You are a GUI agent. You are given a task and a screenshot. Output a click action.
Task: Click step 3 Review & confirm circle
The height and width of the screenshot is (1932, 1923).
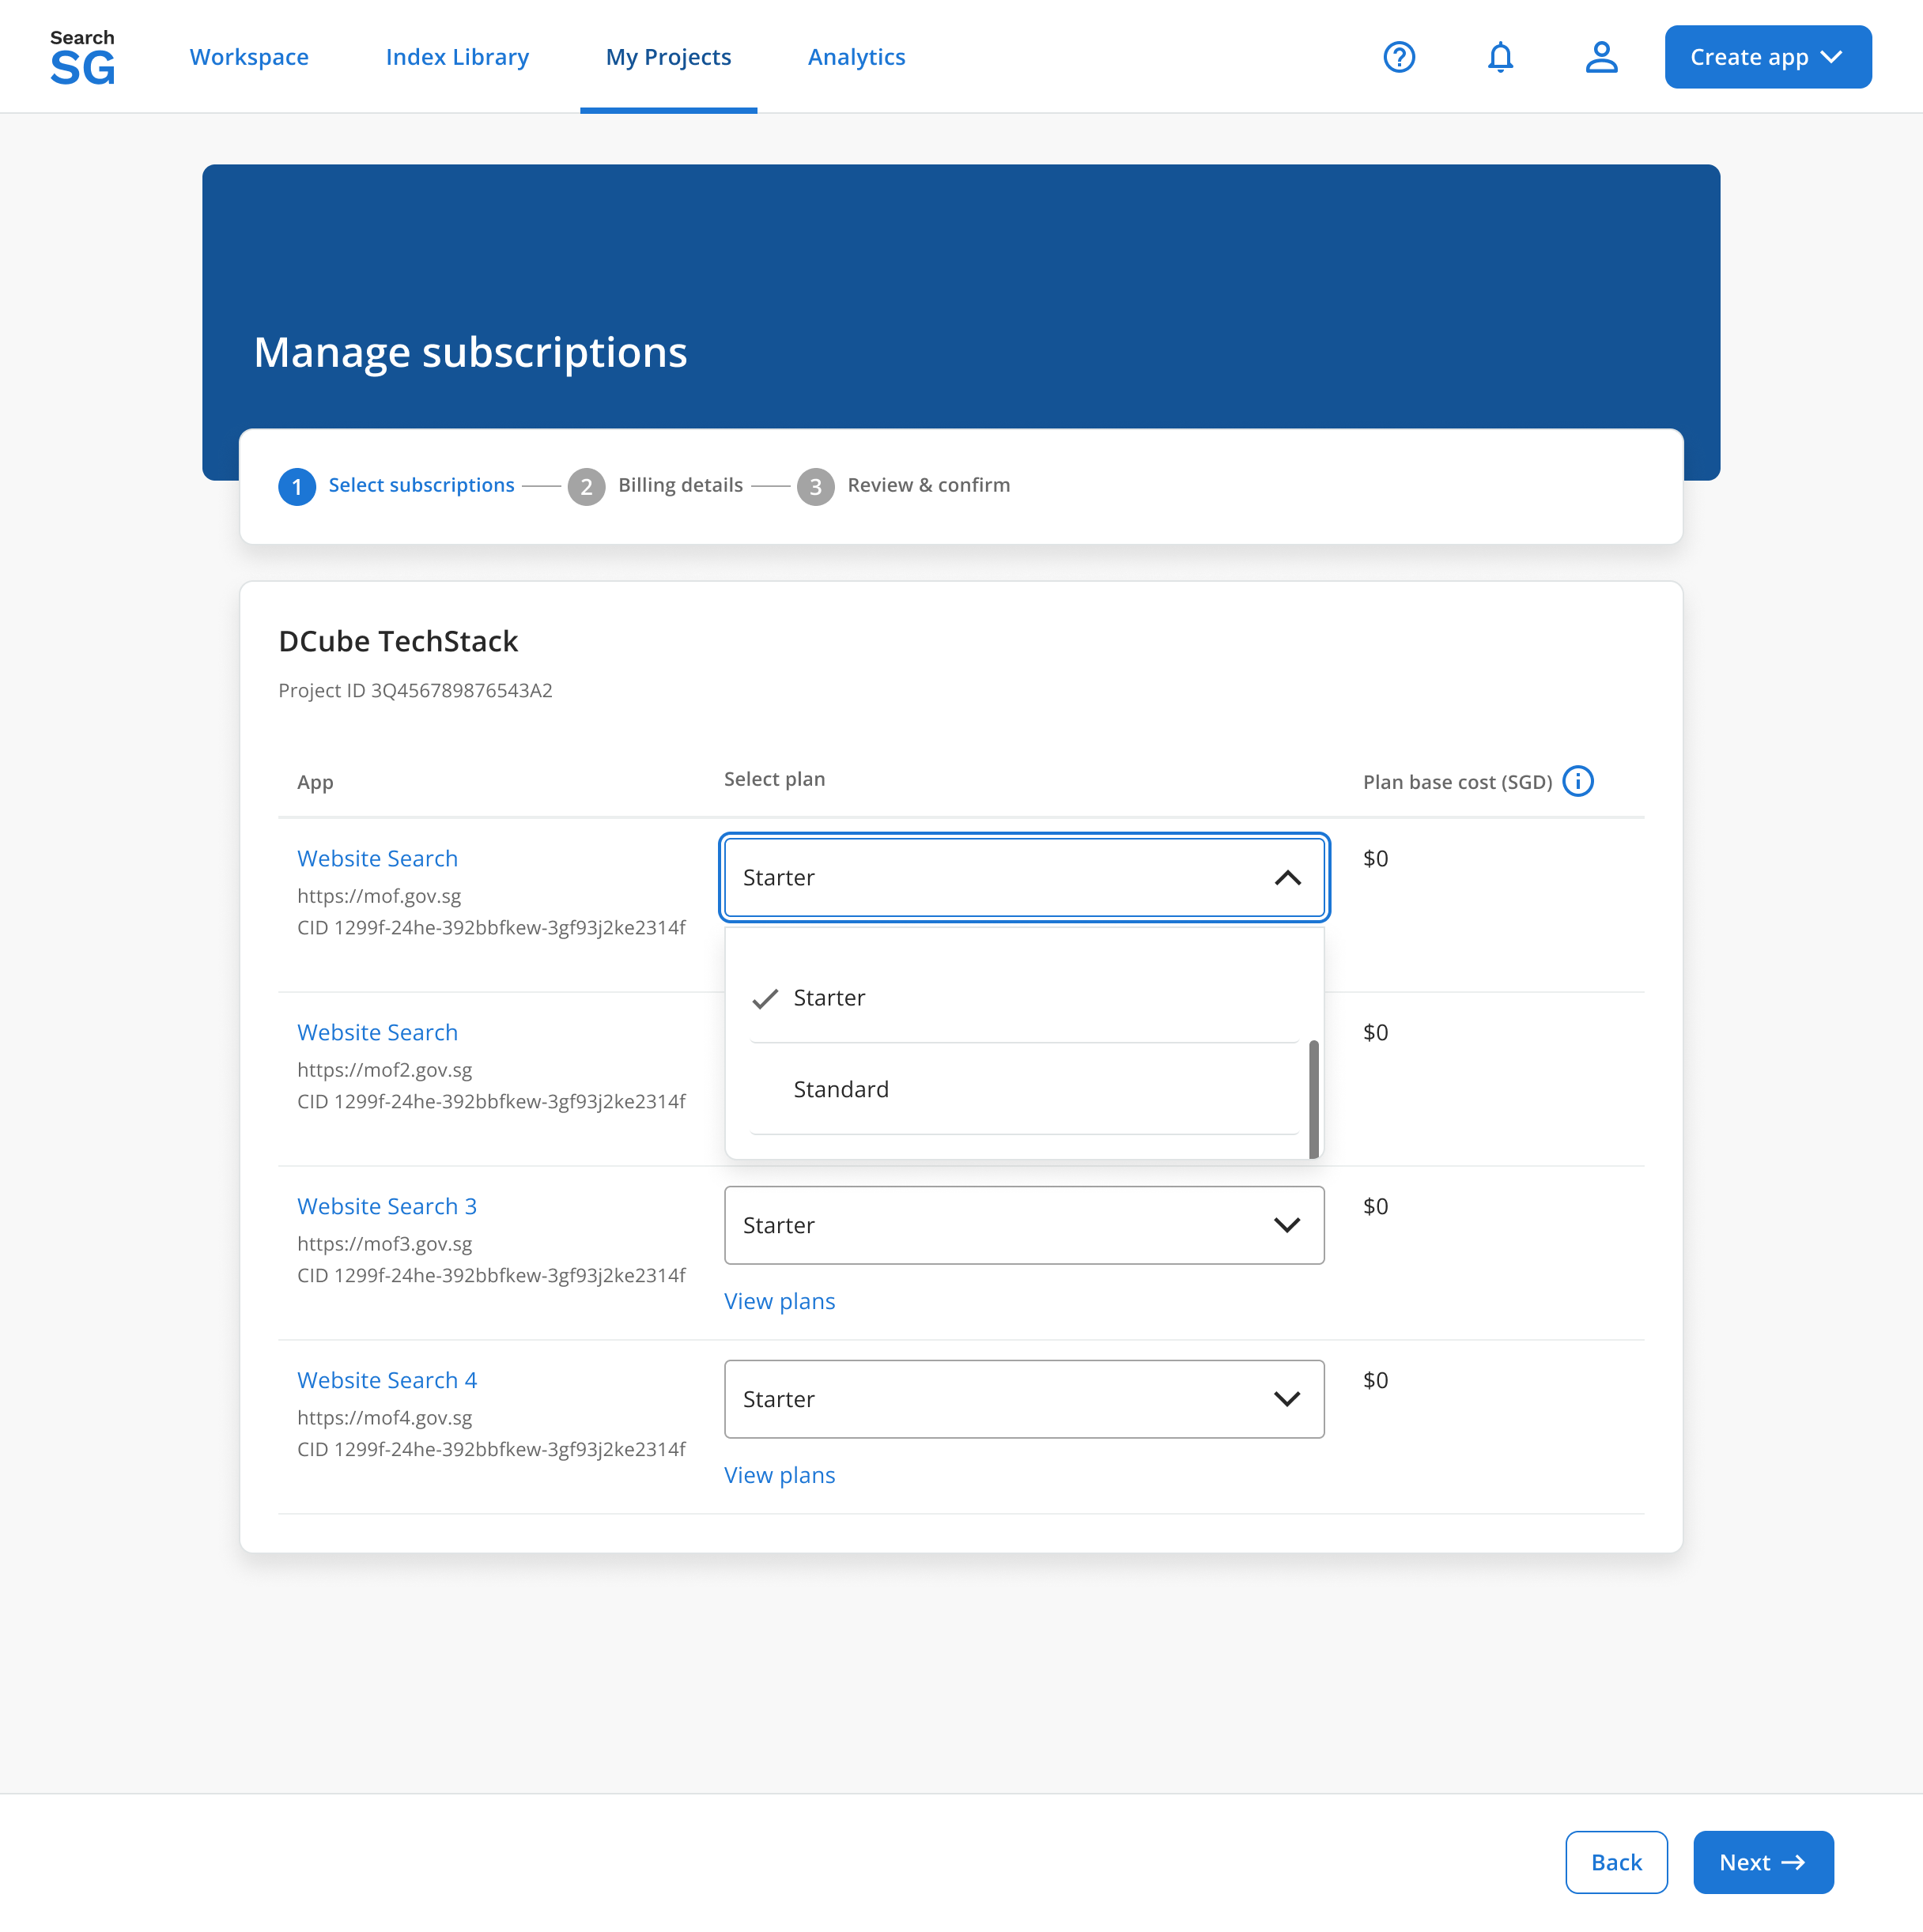[x=815, y=487]
